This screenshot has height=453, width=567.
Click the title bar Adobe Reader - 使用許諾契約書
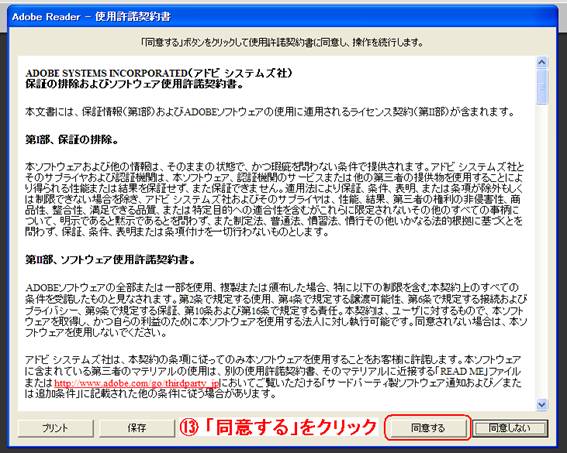(x=282, y=17)
